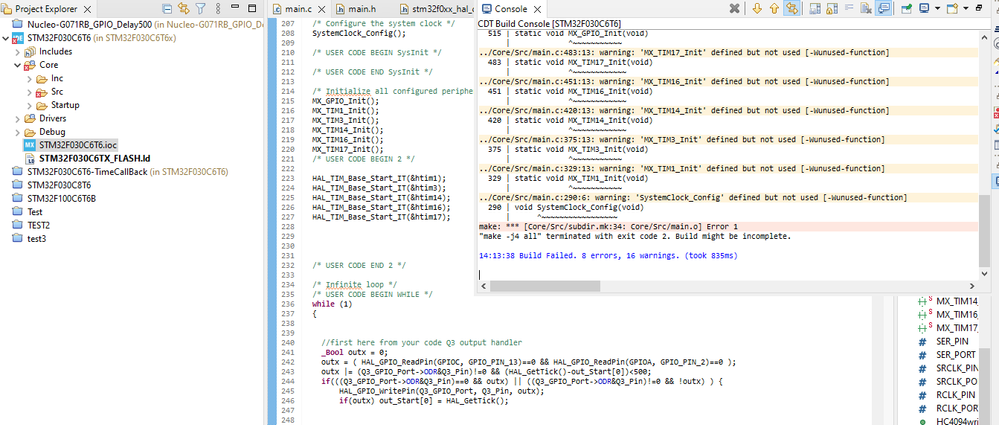The image size is (999, 425).
Task: Select the TEST2 project
Action: (x=38, y=226)
